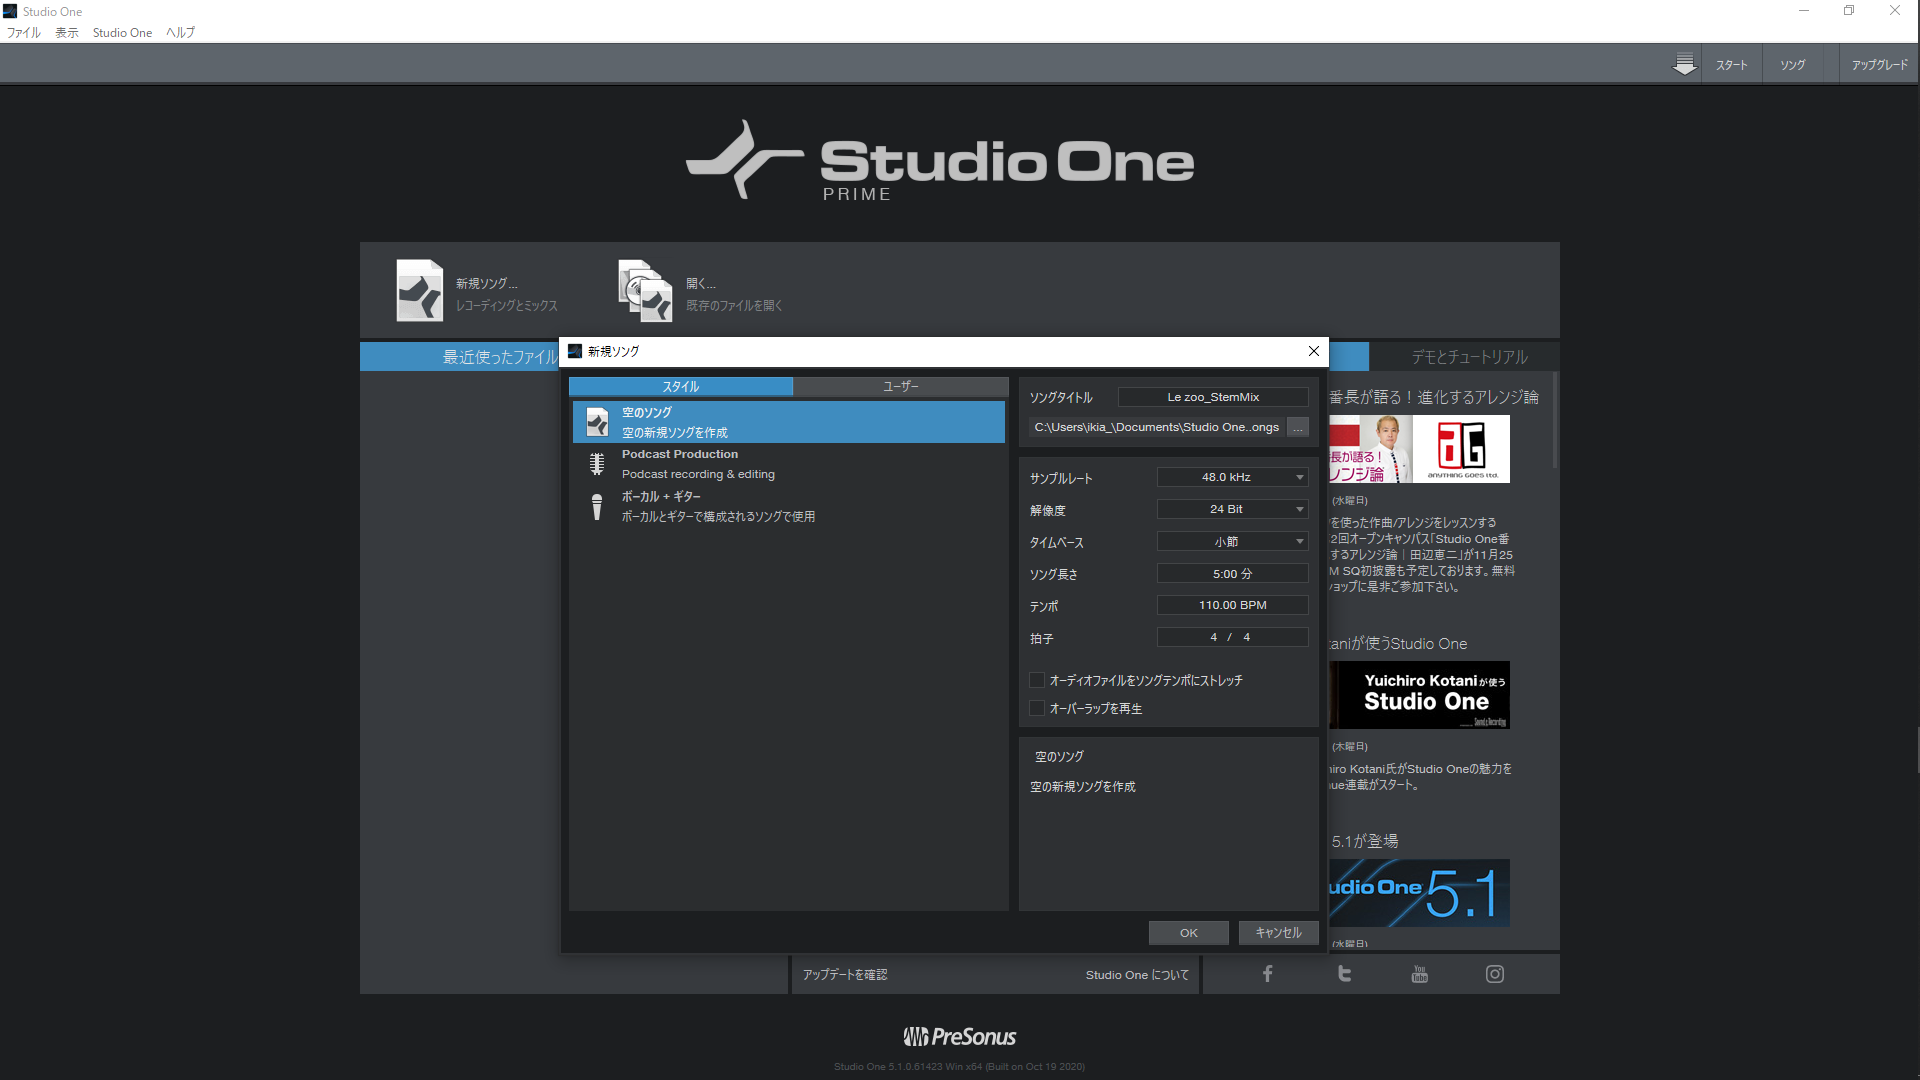Viewport: 1920px width, 1080px height.
Task: Click アップデートを確認 link
Action: pyautogui.click(x=845, y=975)
